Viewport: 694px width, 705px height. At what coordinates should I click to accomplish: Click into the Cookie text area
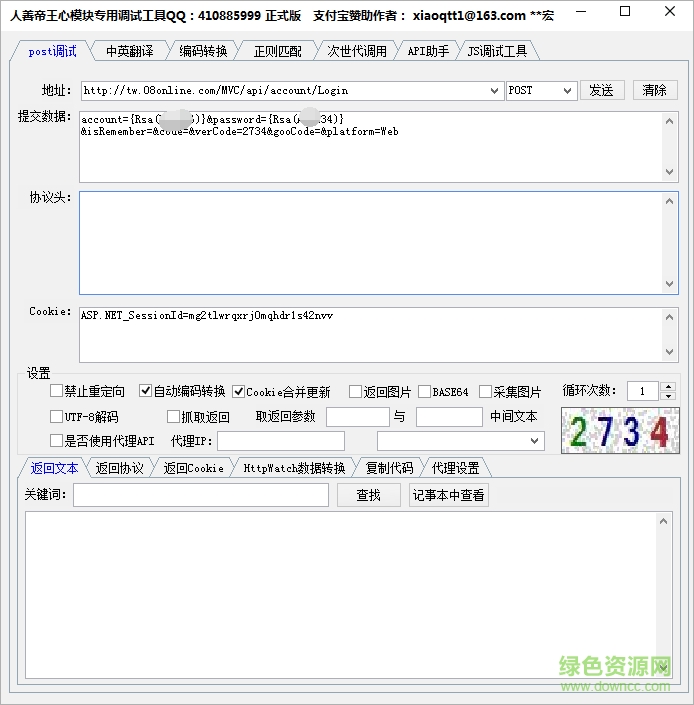(x=378, y=335)
